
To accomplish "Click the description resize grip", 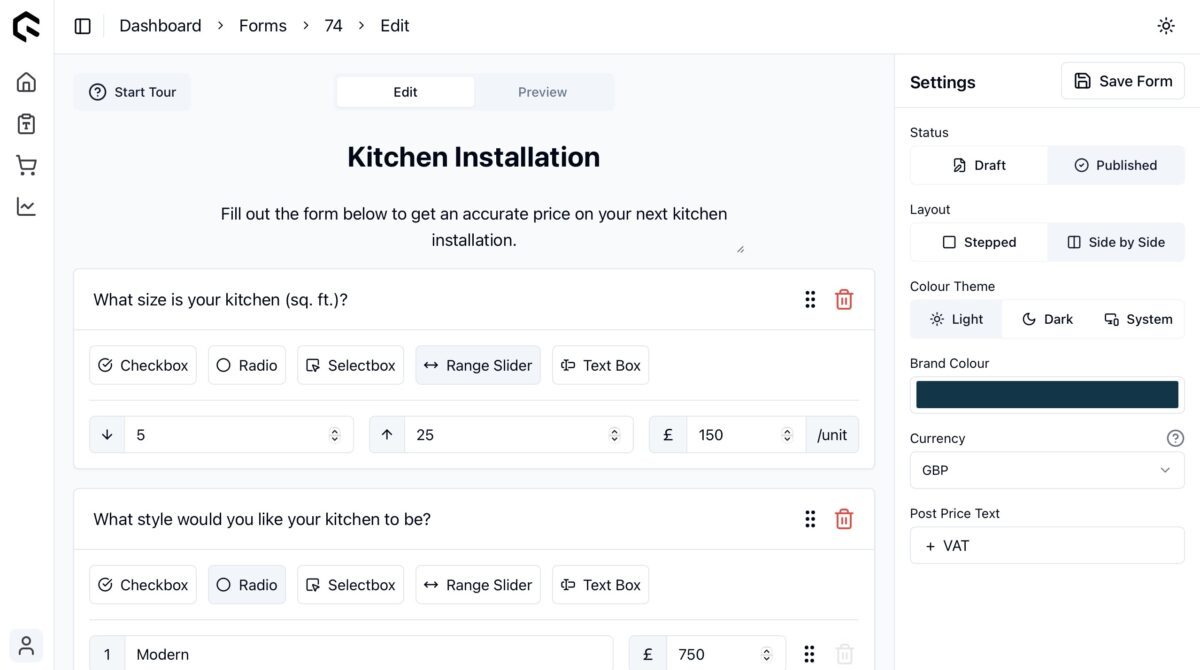I will [740, 249].
